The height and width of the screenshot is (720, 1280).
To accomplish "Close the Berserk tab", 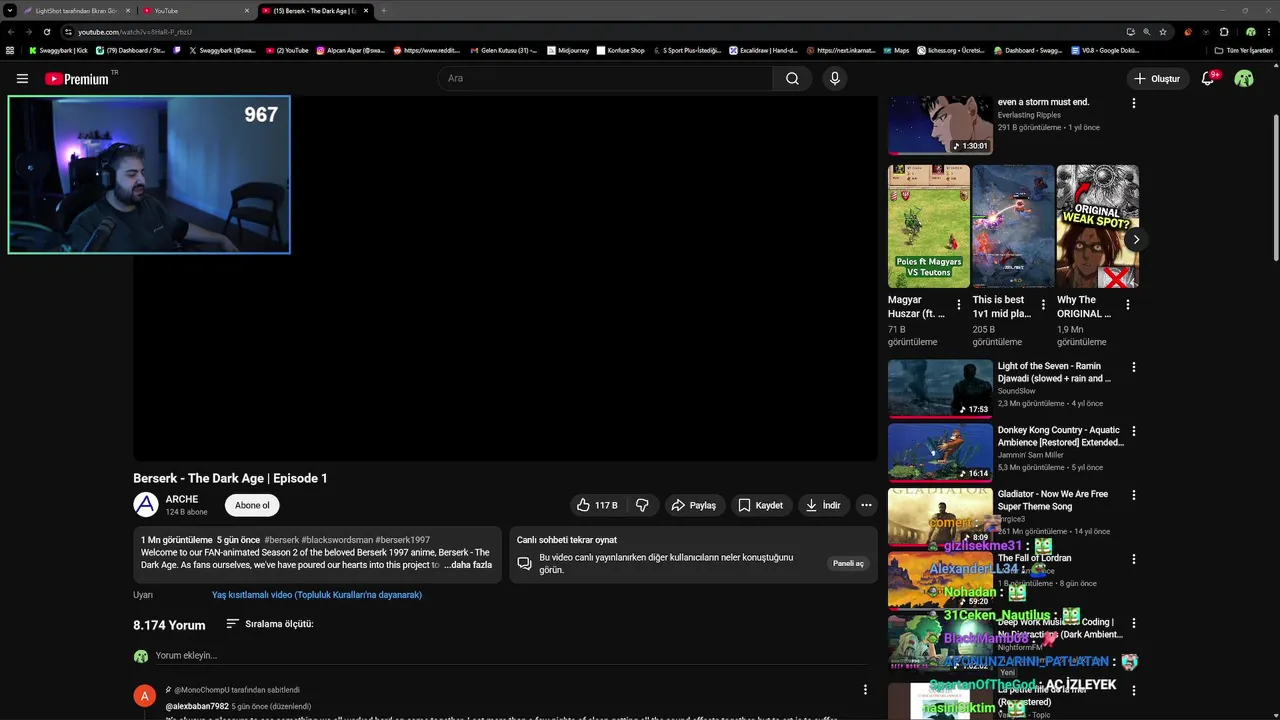I will (366, 10).
